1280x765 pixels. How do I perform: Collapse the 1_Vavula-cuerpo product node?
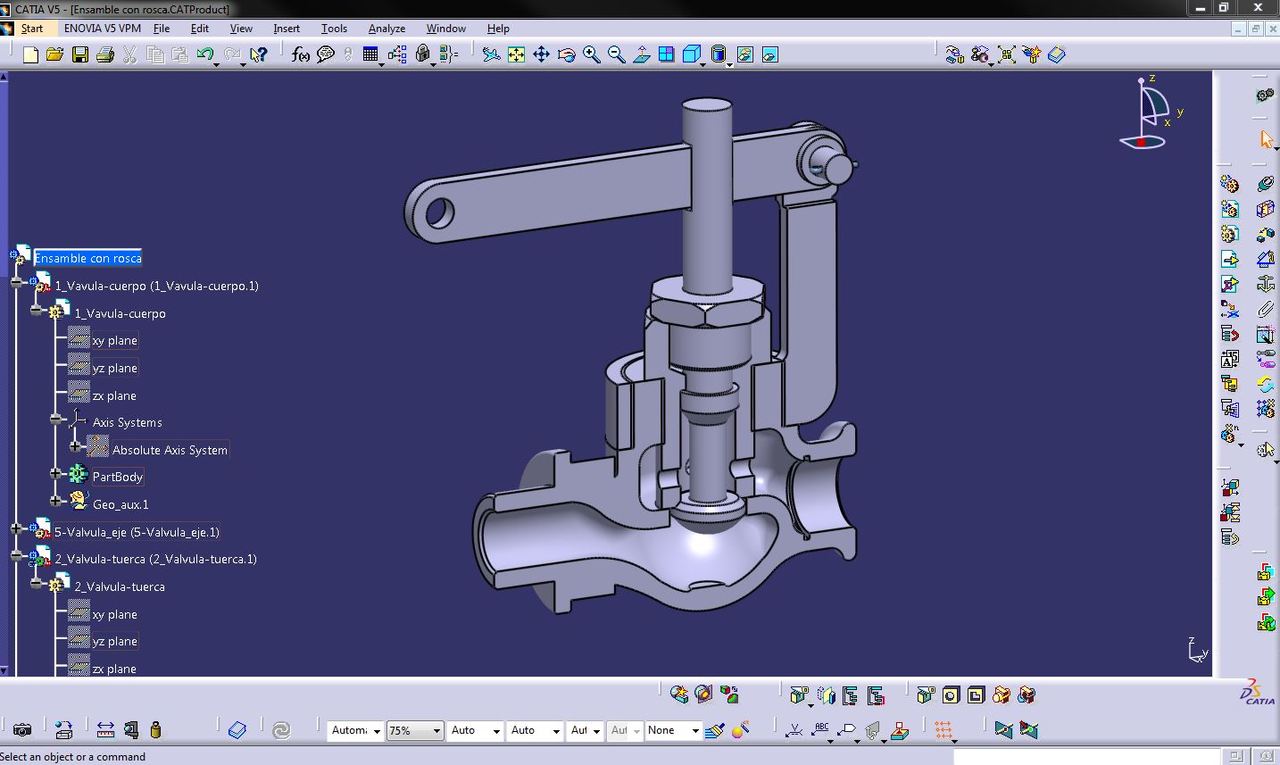[17, 285]
